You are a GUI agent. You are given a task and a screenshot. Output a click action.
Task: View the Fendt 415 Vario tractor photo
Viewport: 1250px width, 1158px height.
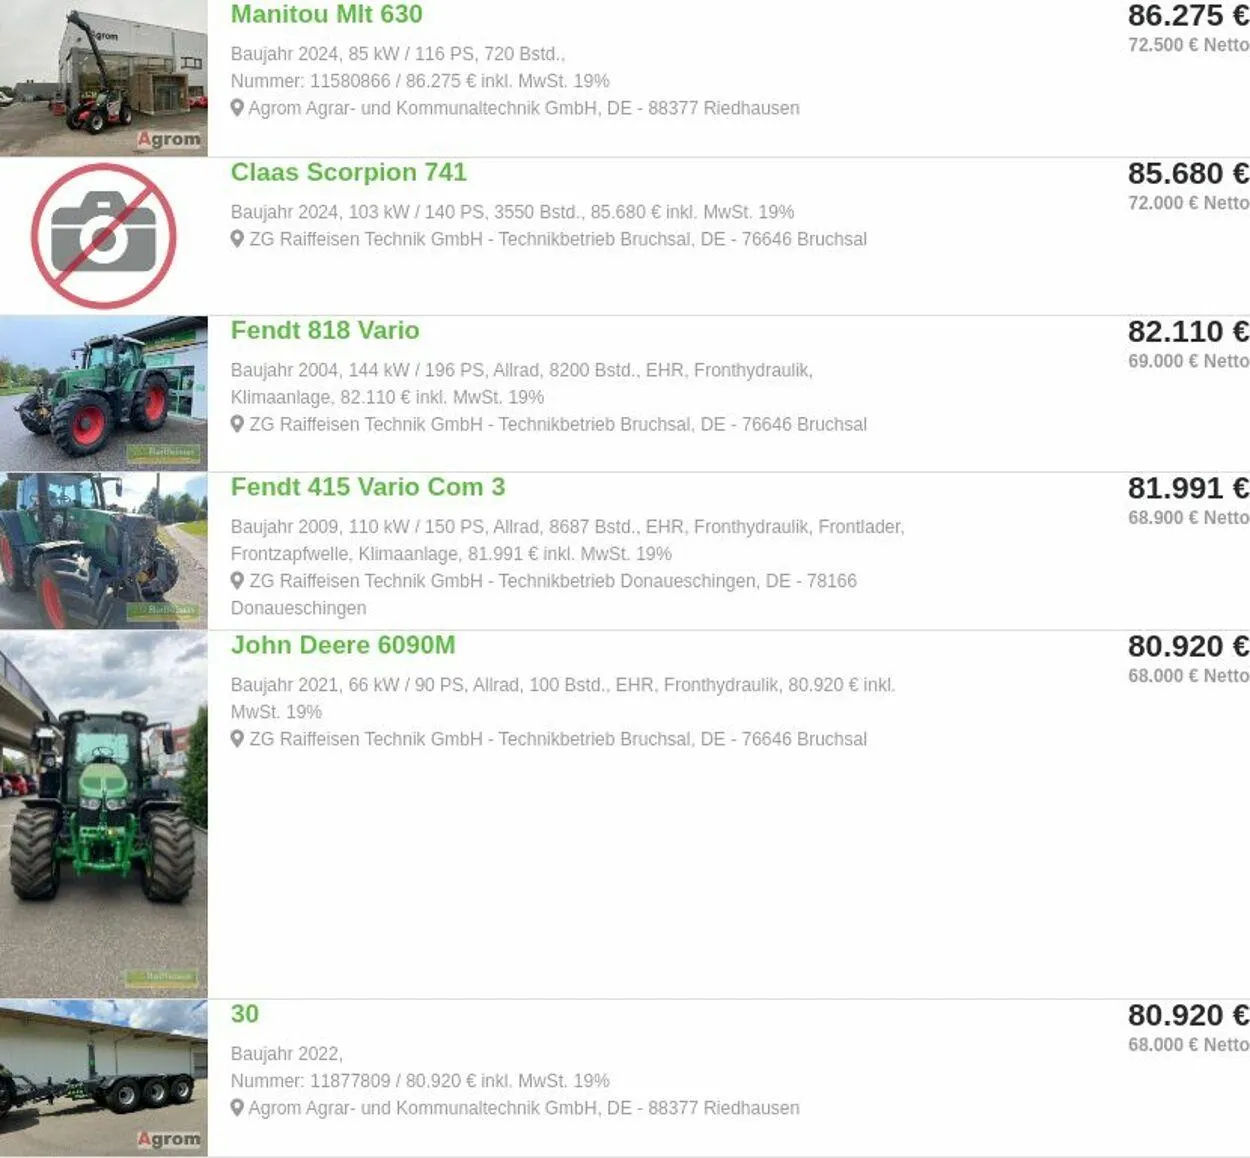104,551
